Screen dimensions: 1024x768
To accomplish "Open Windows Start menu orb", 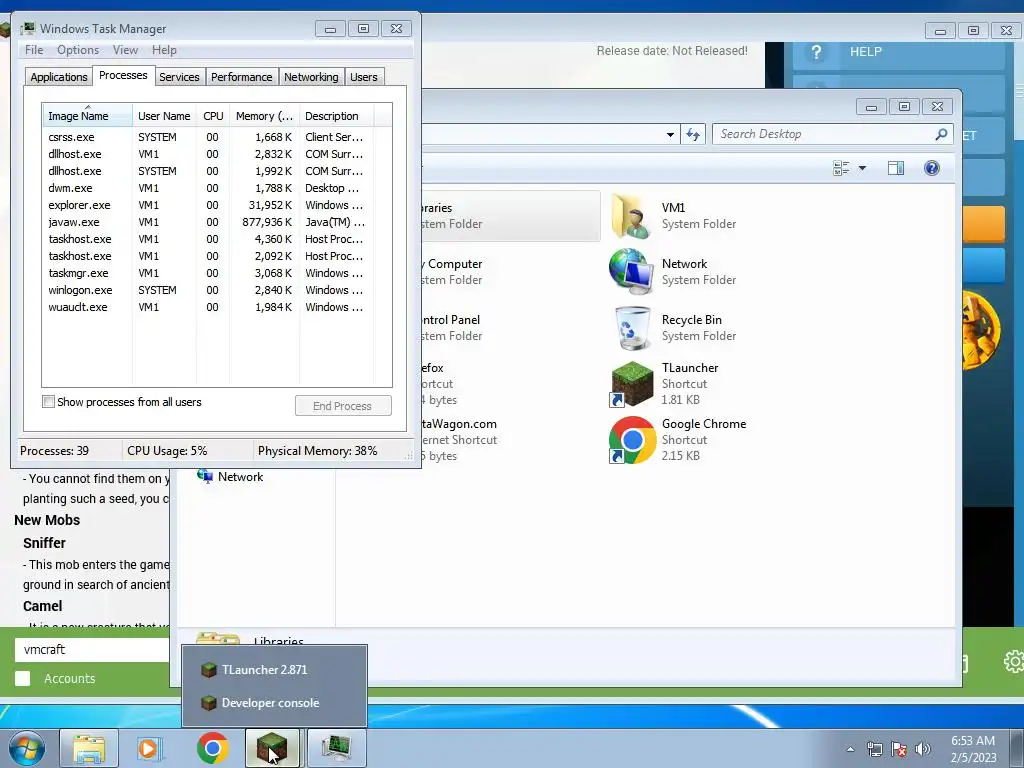I will 27,748.
